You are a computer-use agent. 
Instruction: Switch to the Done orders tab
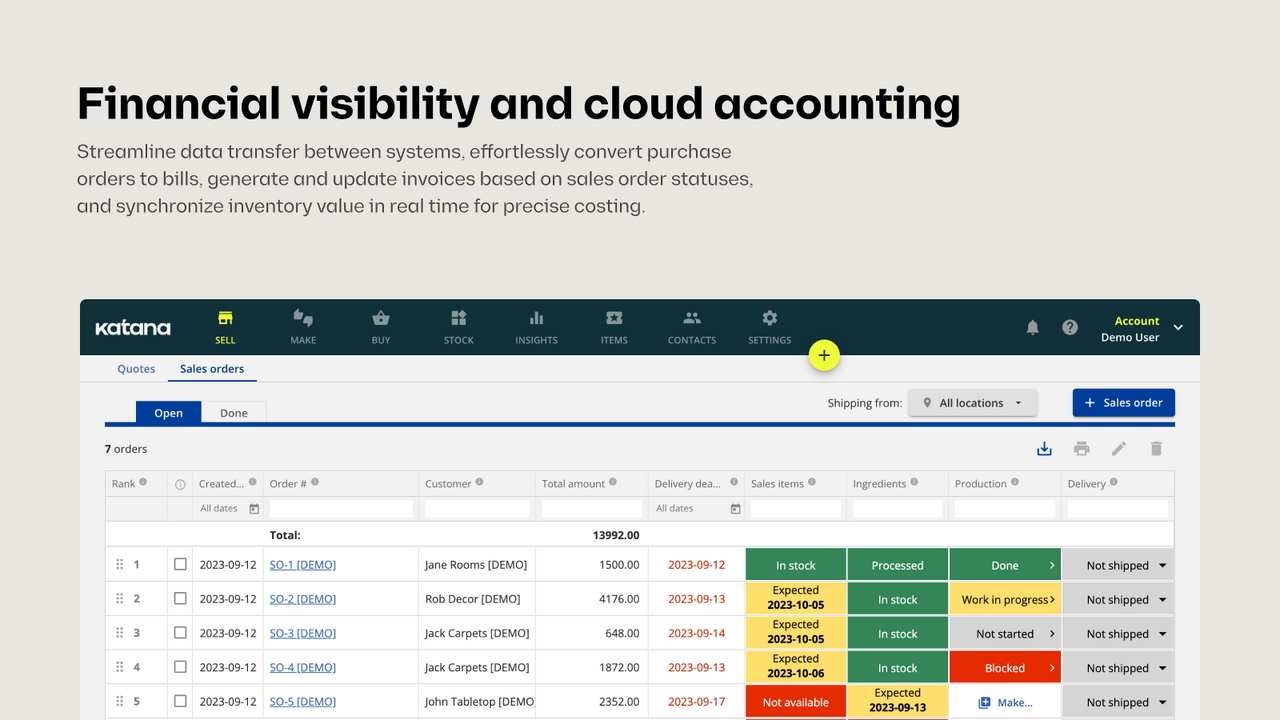[233, 412]
